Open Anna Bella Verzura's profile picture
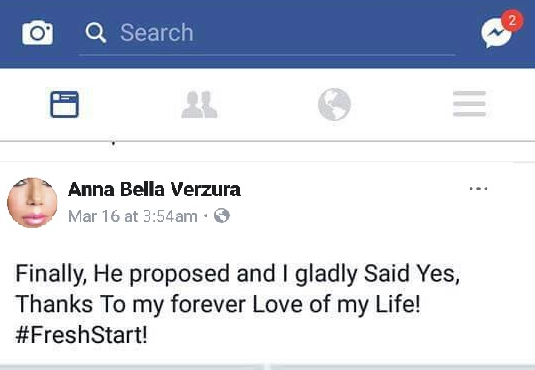 (32, 202)
